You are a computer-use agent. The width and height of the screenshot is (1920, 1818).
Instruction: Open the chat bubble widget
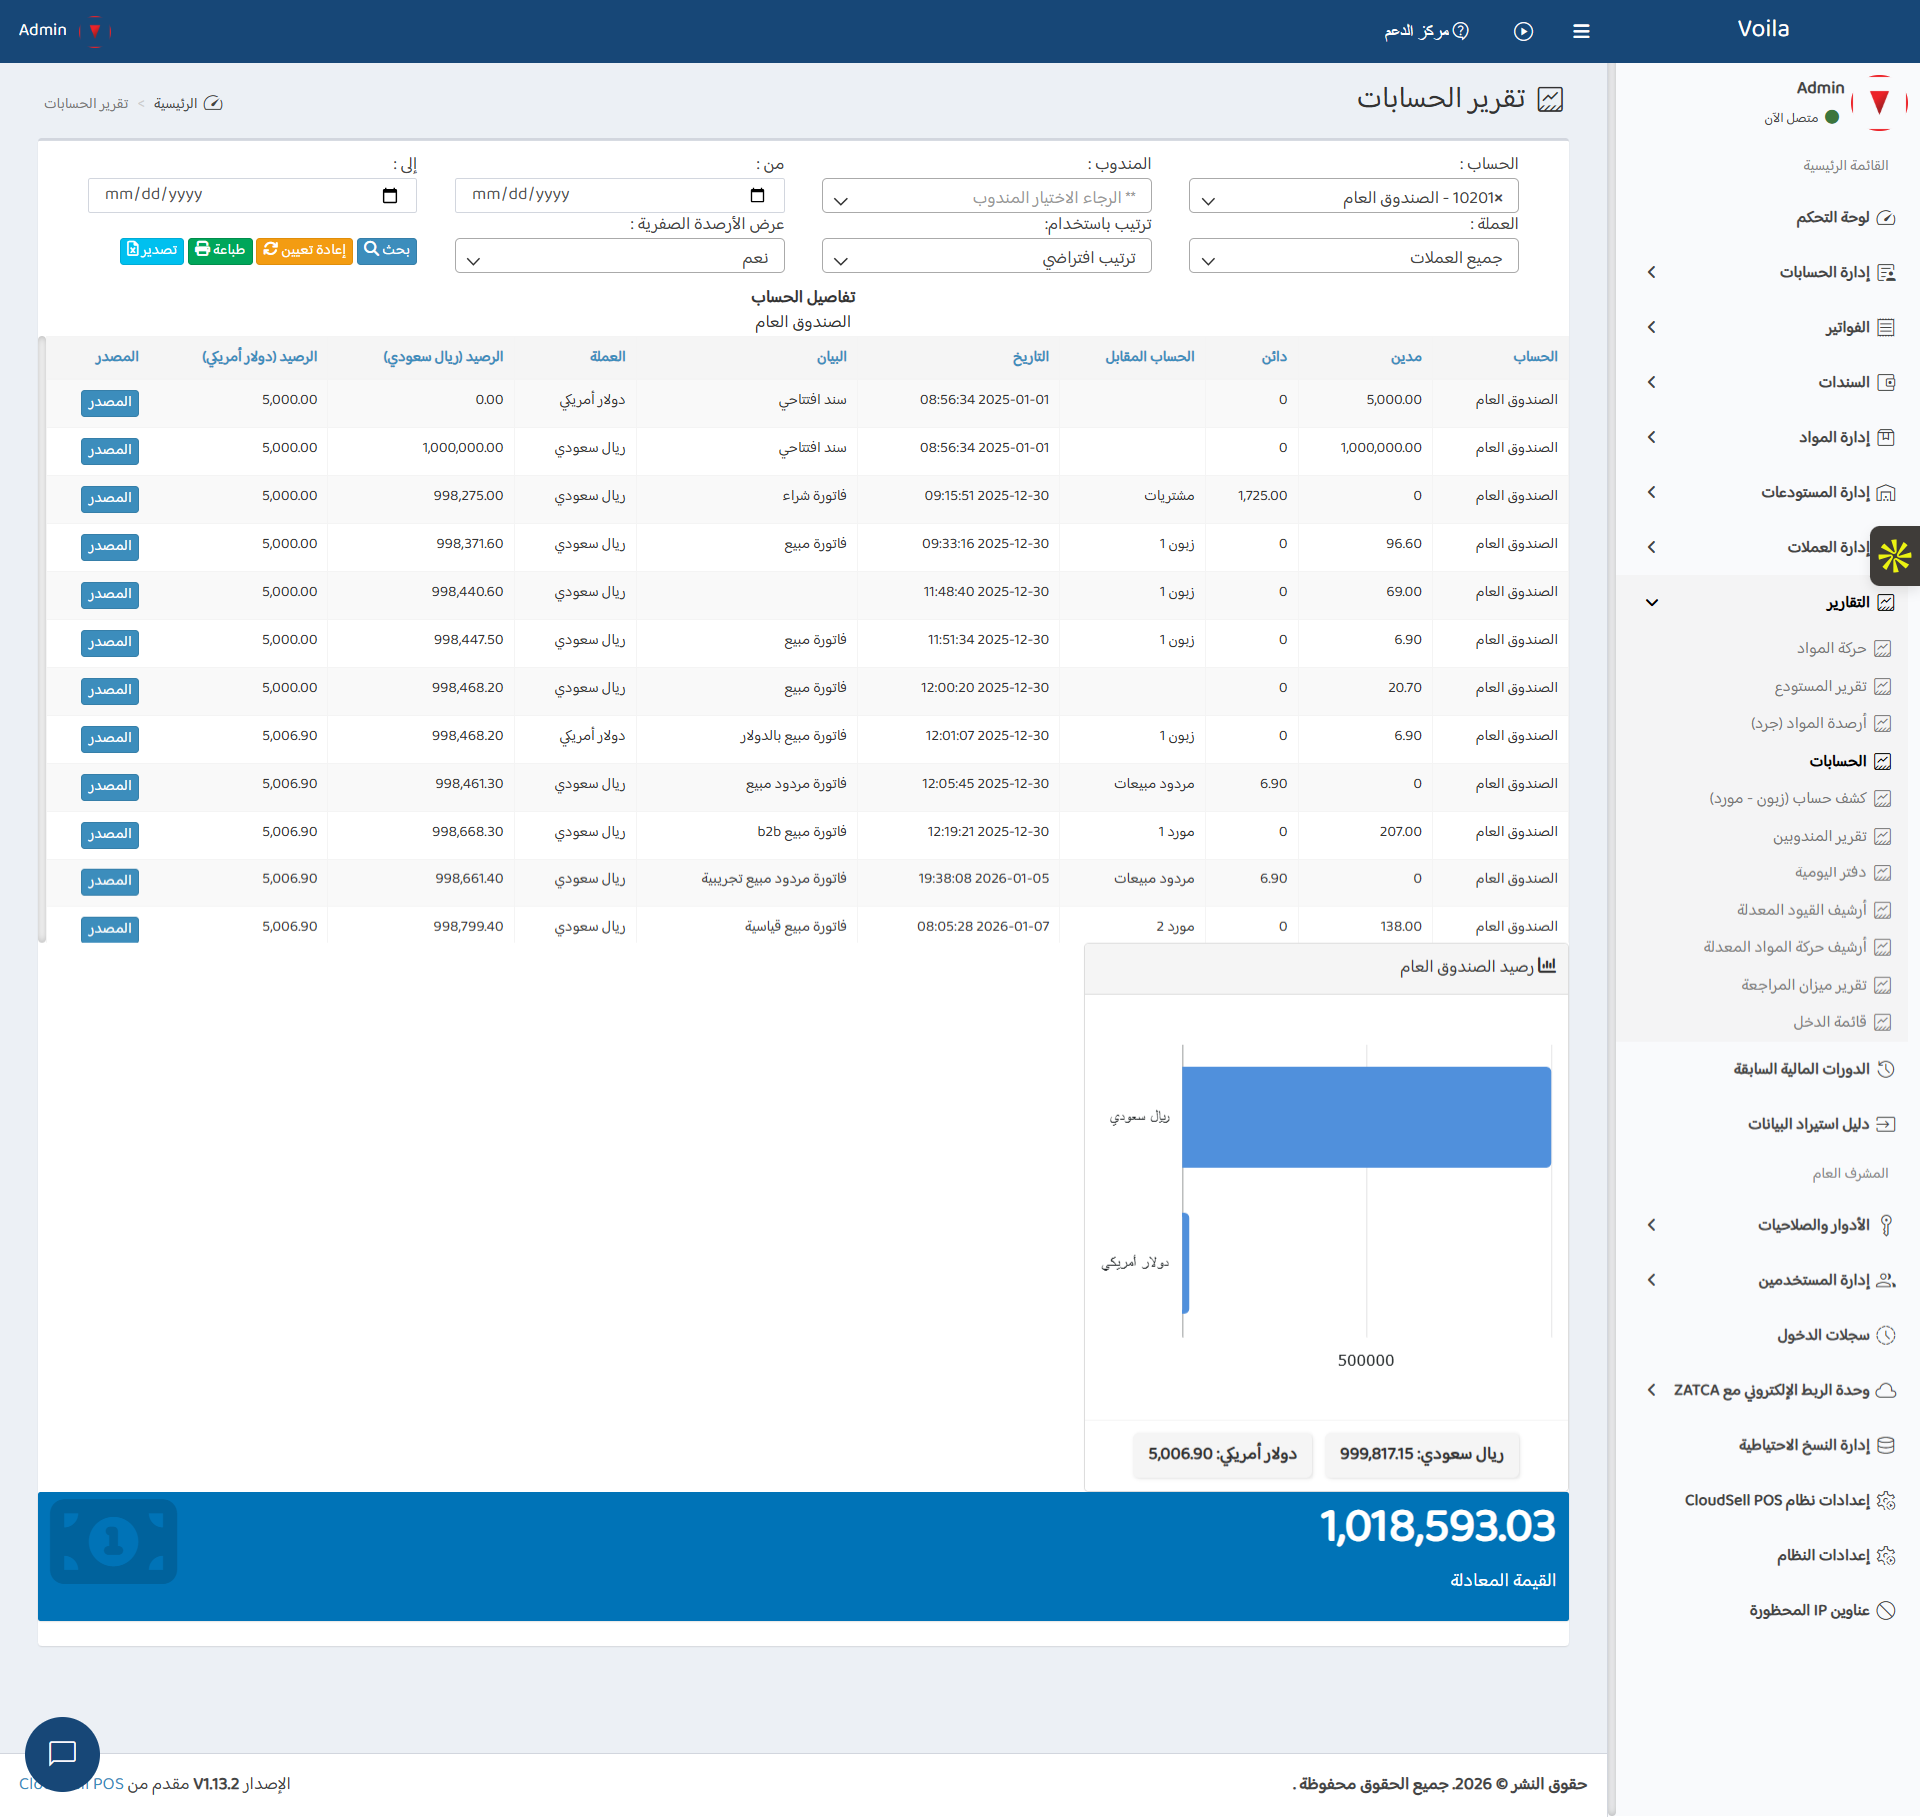click(x=62, y=1754)
